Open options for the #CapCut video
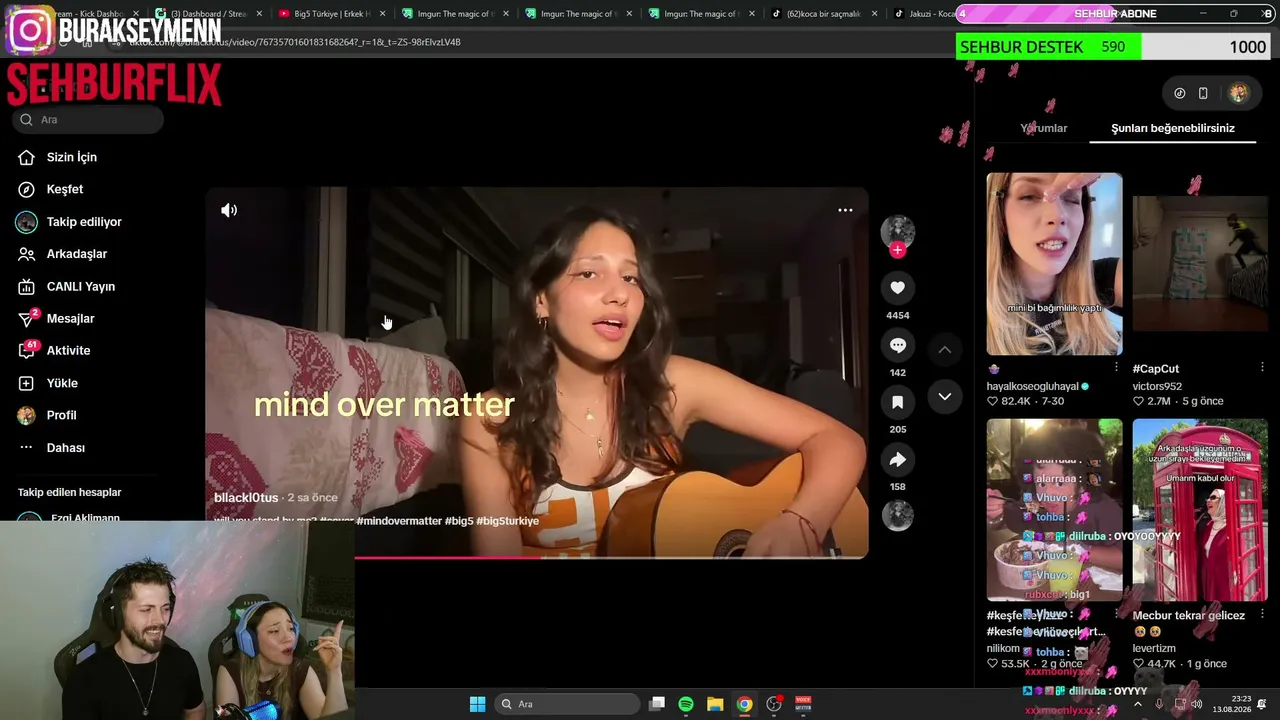The width and height of the screenshot is (1280, 720). point(1262,368)
